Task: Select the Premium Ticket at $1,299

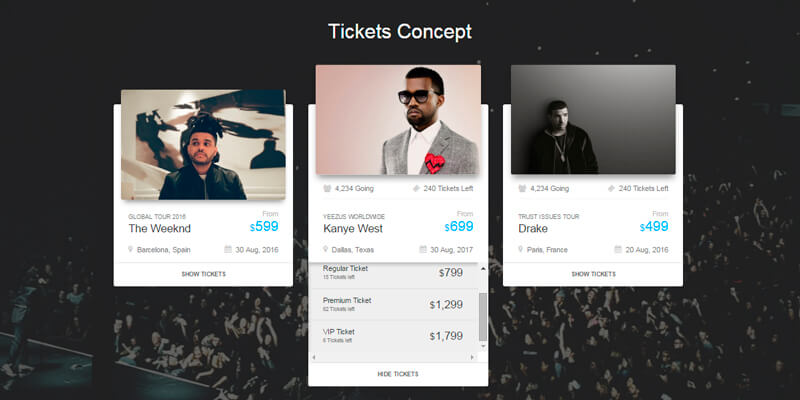Action: 393,304
